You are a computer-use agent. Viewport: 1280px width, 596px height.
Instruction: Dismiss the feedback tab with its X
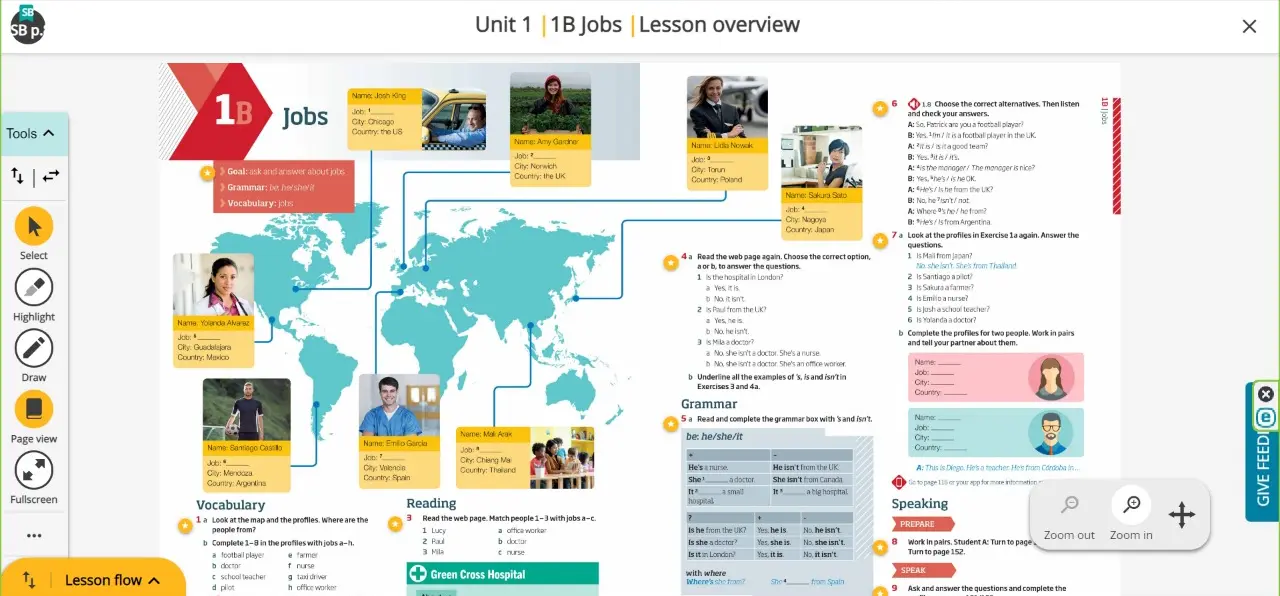(x=1265, y=393)
